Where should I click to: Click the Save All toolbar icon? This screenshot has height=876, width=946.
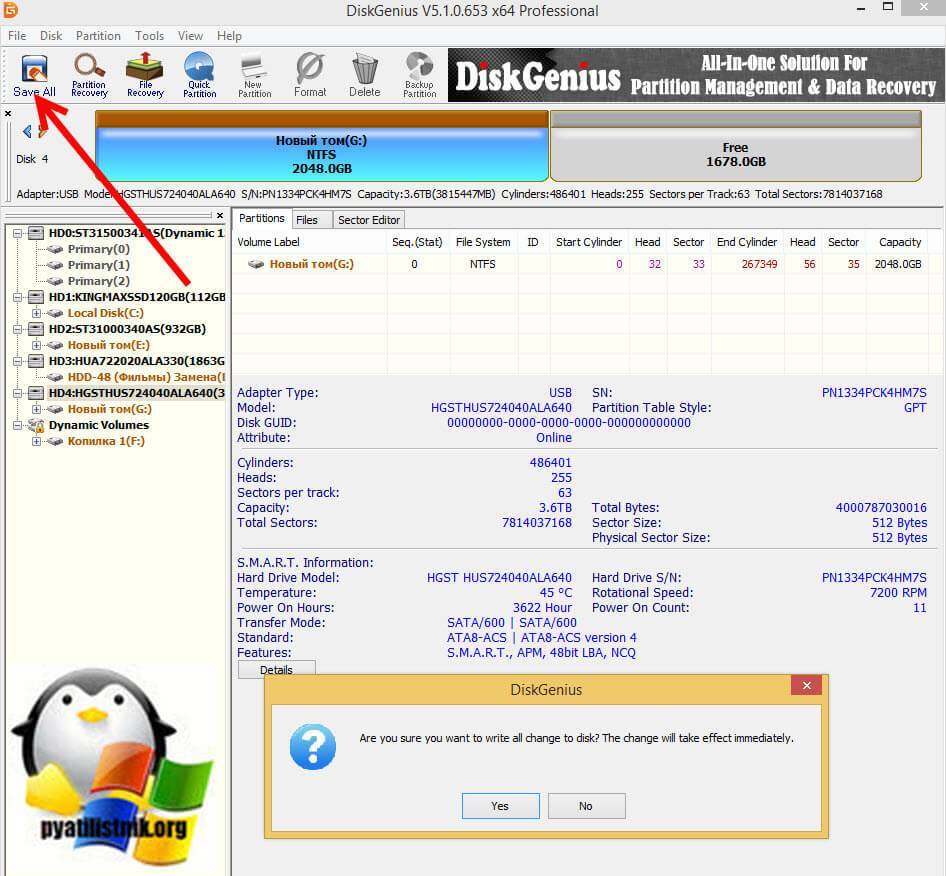[x=34, y=75]
